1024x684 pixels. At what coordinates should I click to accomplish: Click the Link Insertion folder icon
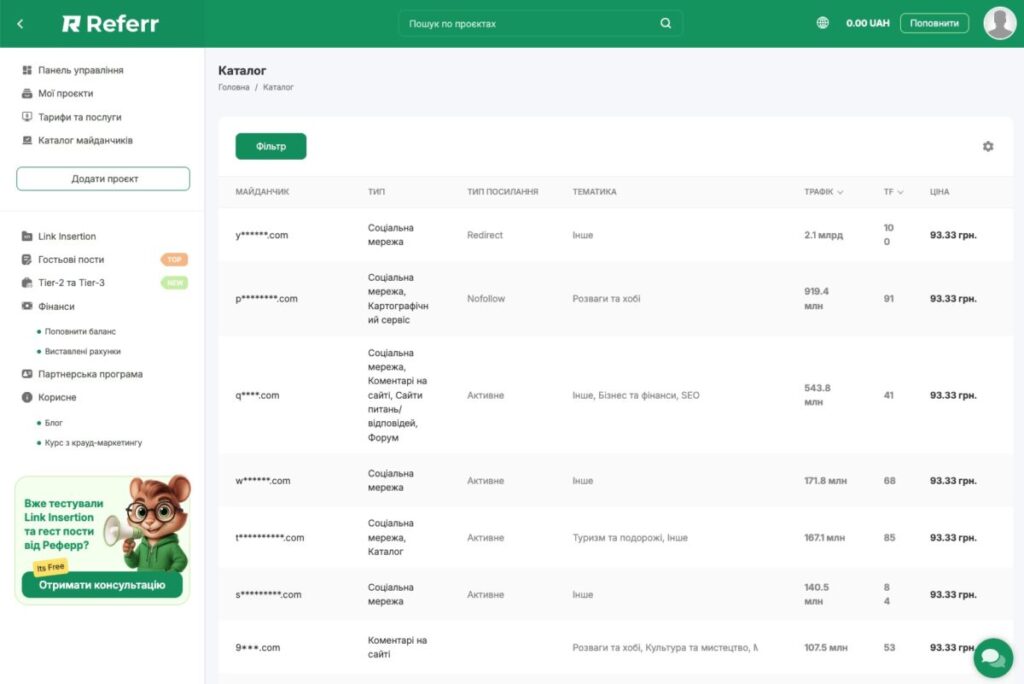(x=27, y=236)
